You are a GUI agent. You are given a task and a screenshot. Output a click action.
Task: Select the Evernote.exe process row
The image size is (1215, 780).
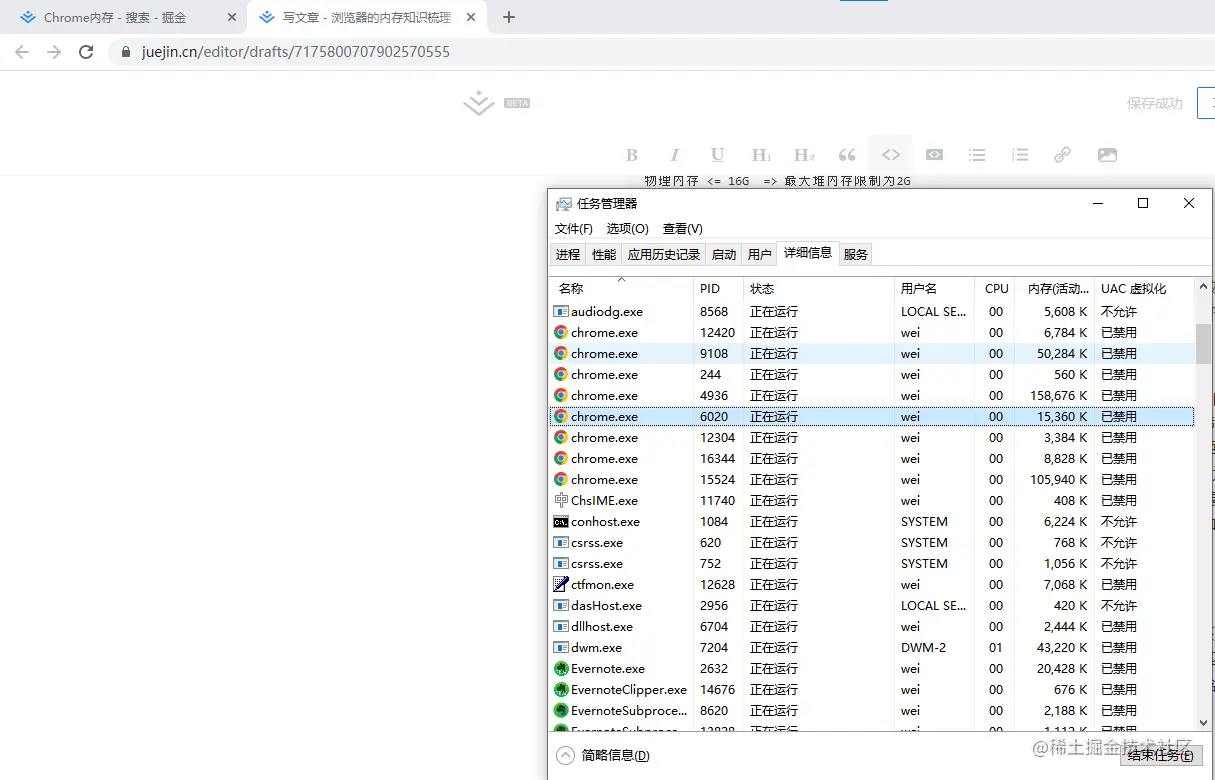[x=872, y=668]
